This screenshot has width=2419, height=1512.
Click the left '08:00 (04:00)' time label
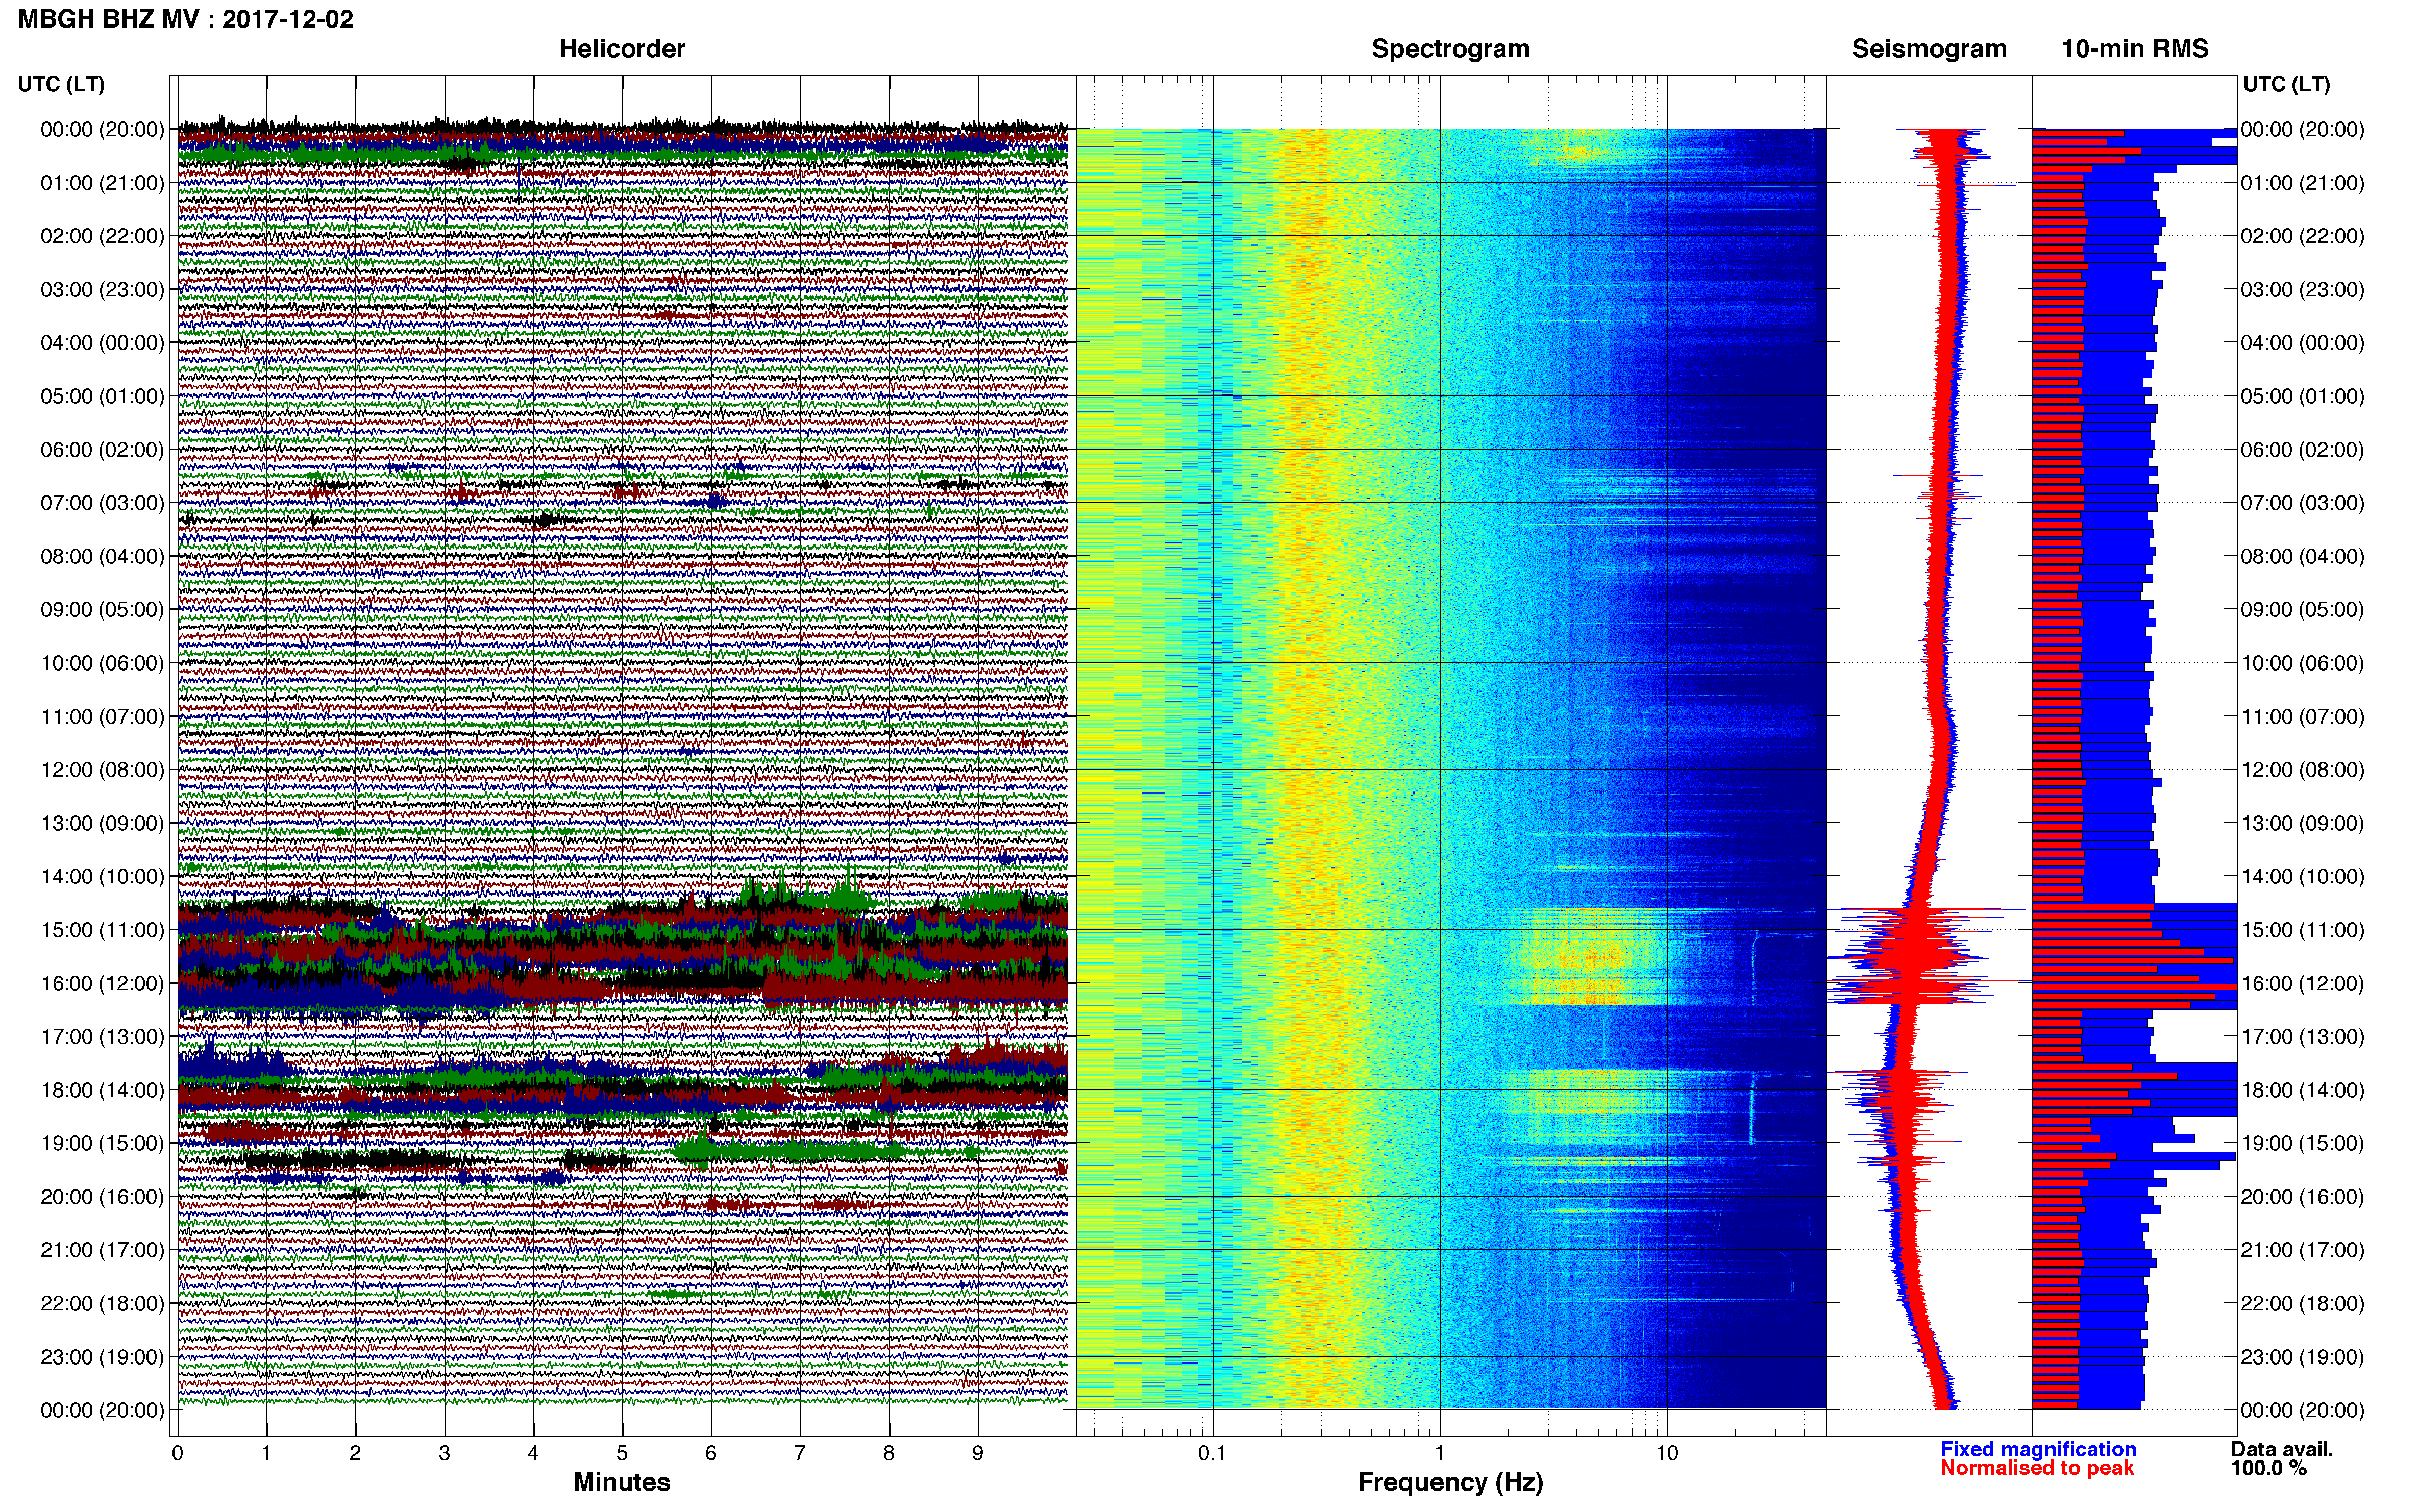click(102, 556)
